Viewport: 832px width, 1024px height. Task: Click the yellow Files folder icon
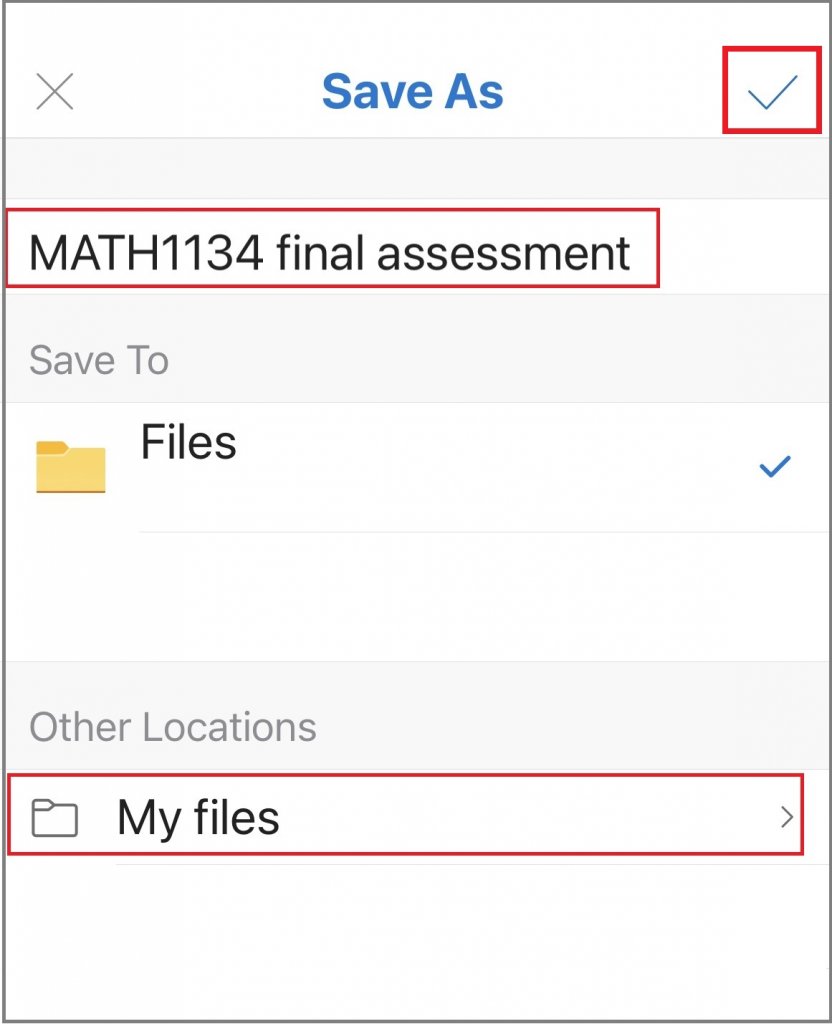(71, 466)
